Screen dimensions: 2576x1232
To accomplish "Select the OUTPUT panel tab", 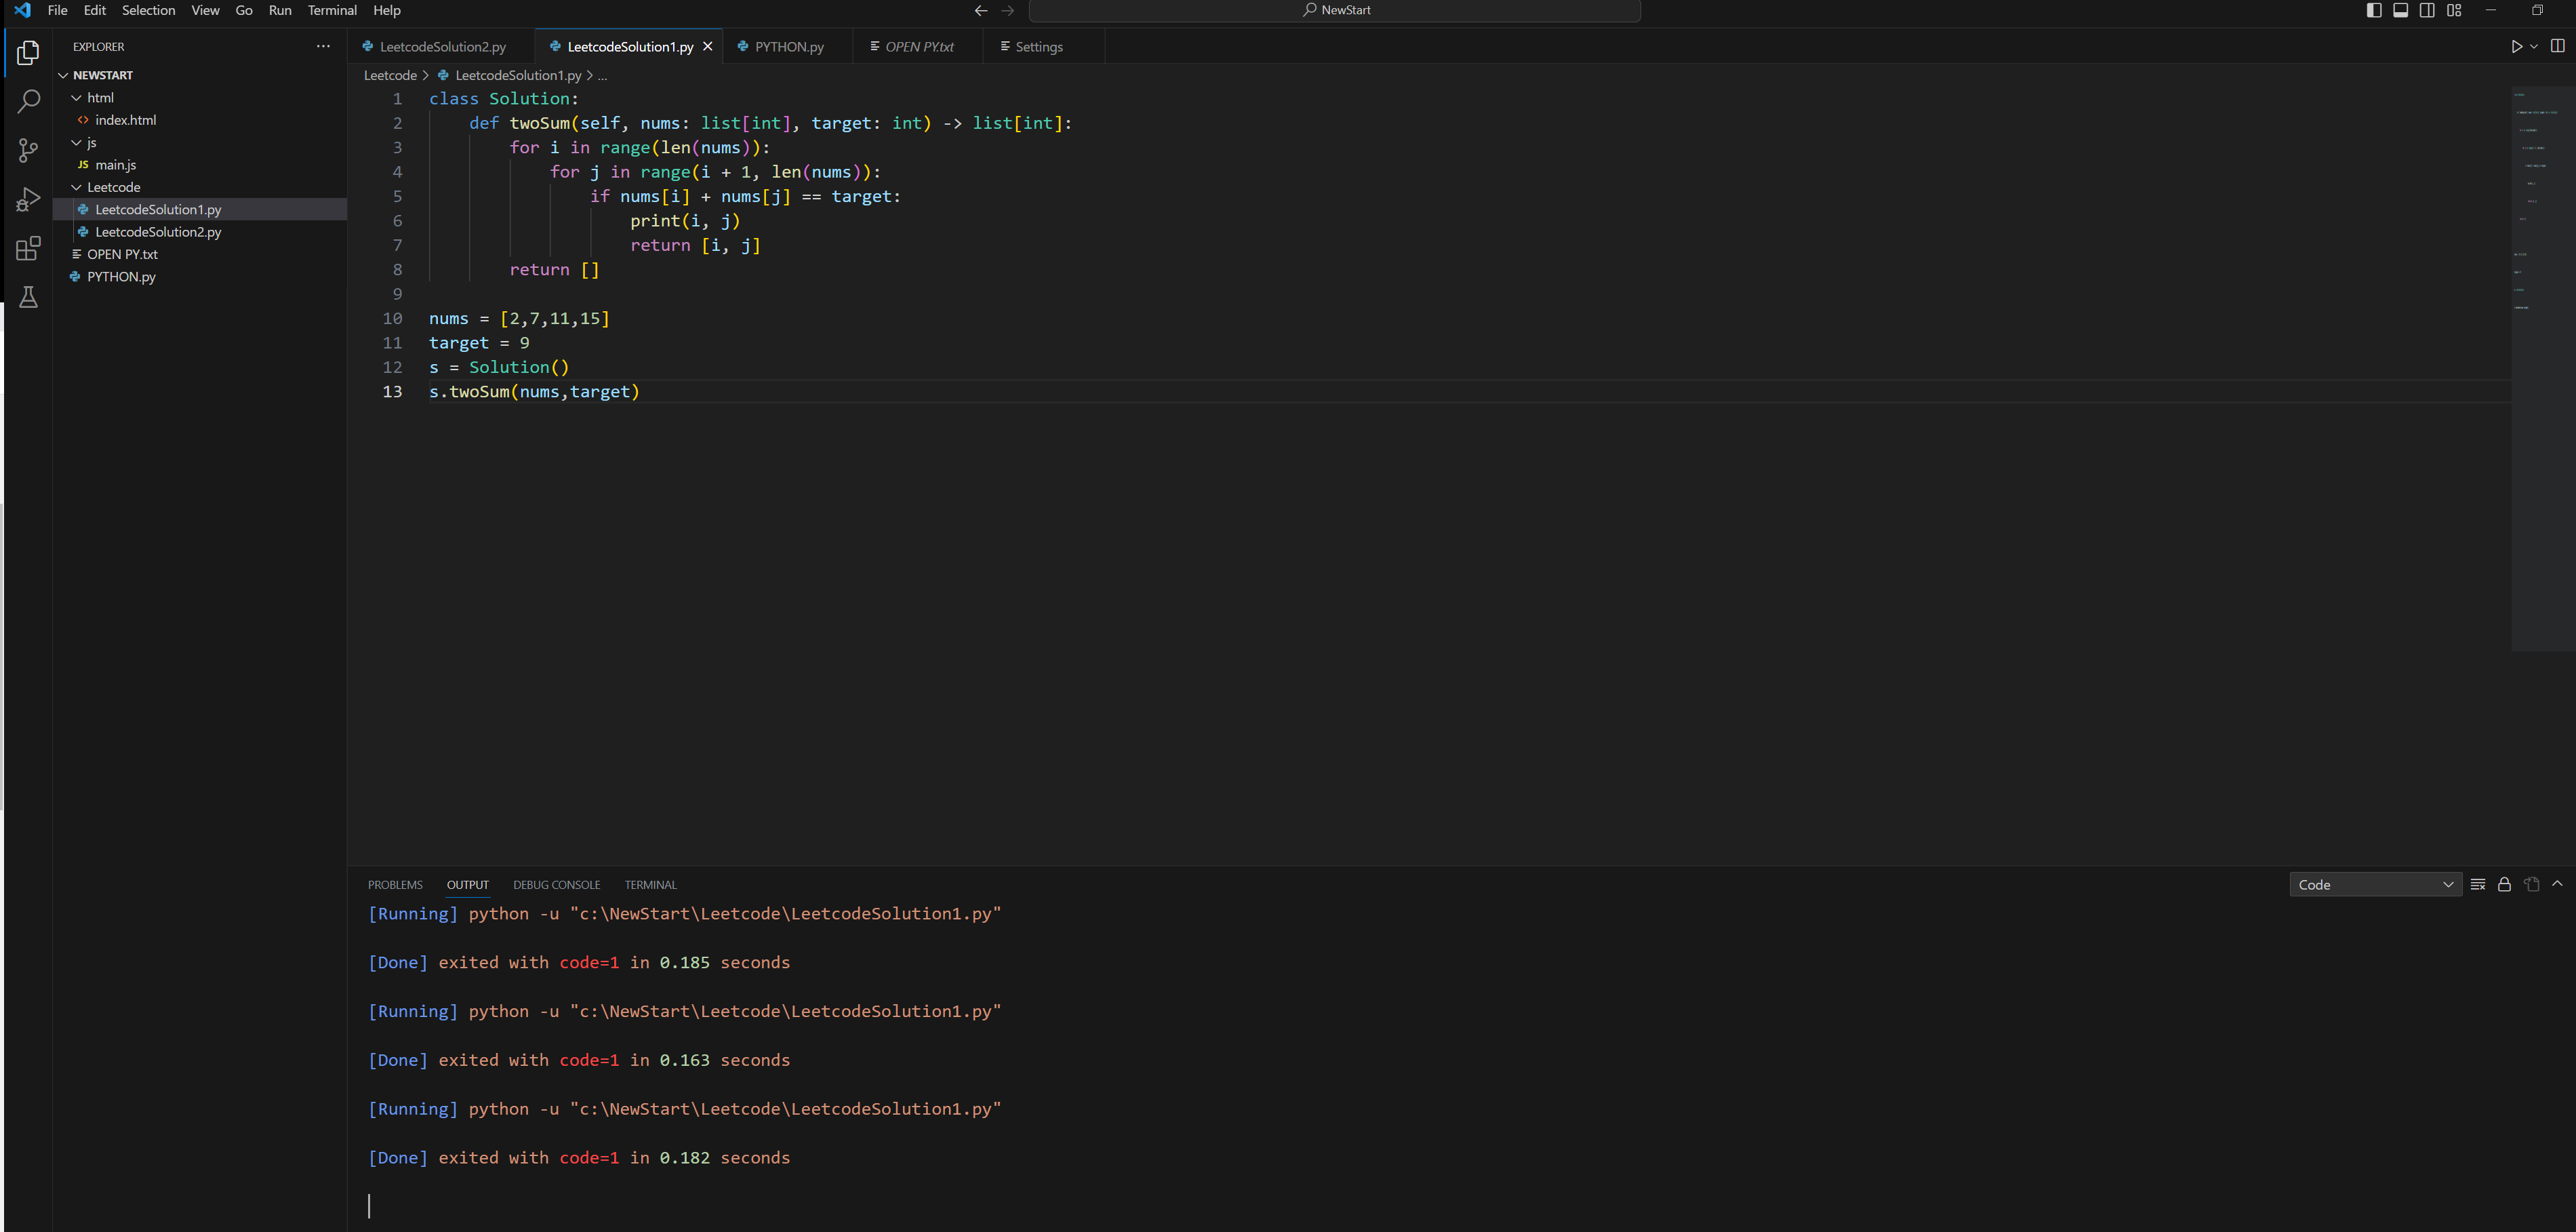I will (x=468, y=884).
